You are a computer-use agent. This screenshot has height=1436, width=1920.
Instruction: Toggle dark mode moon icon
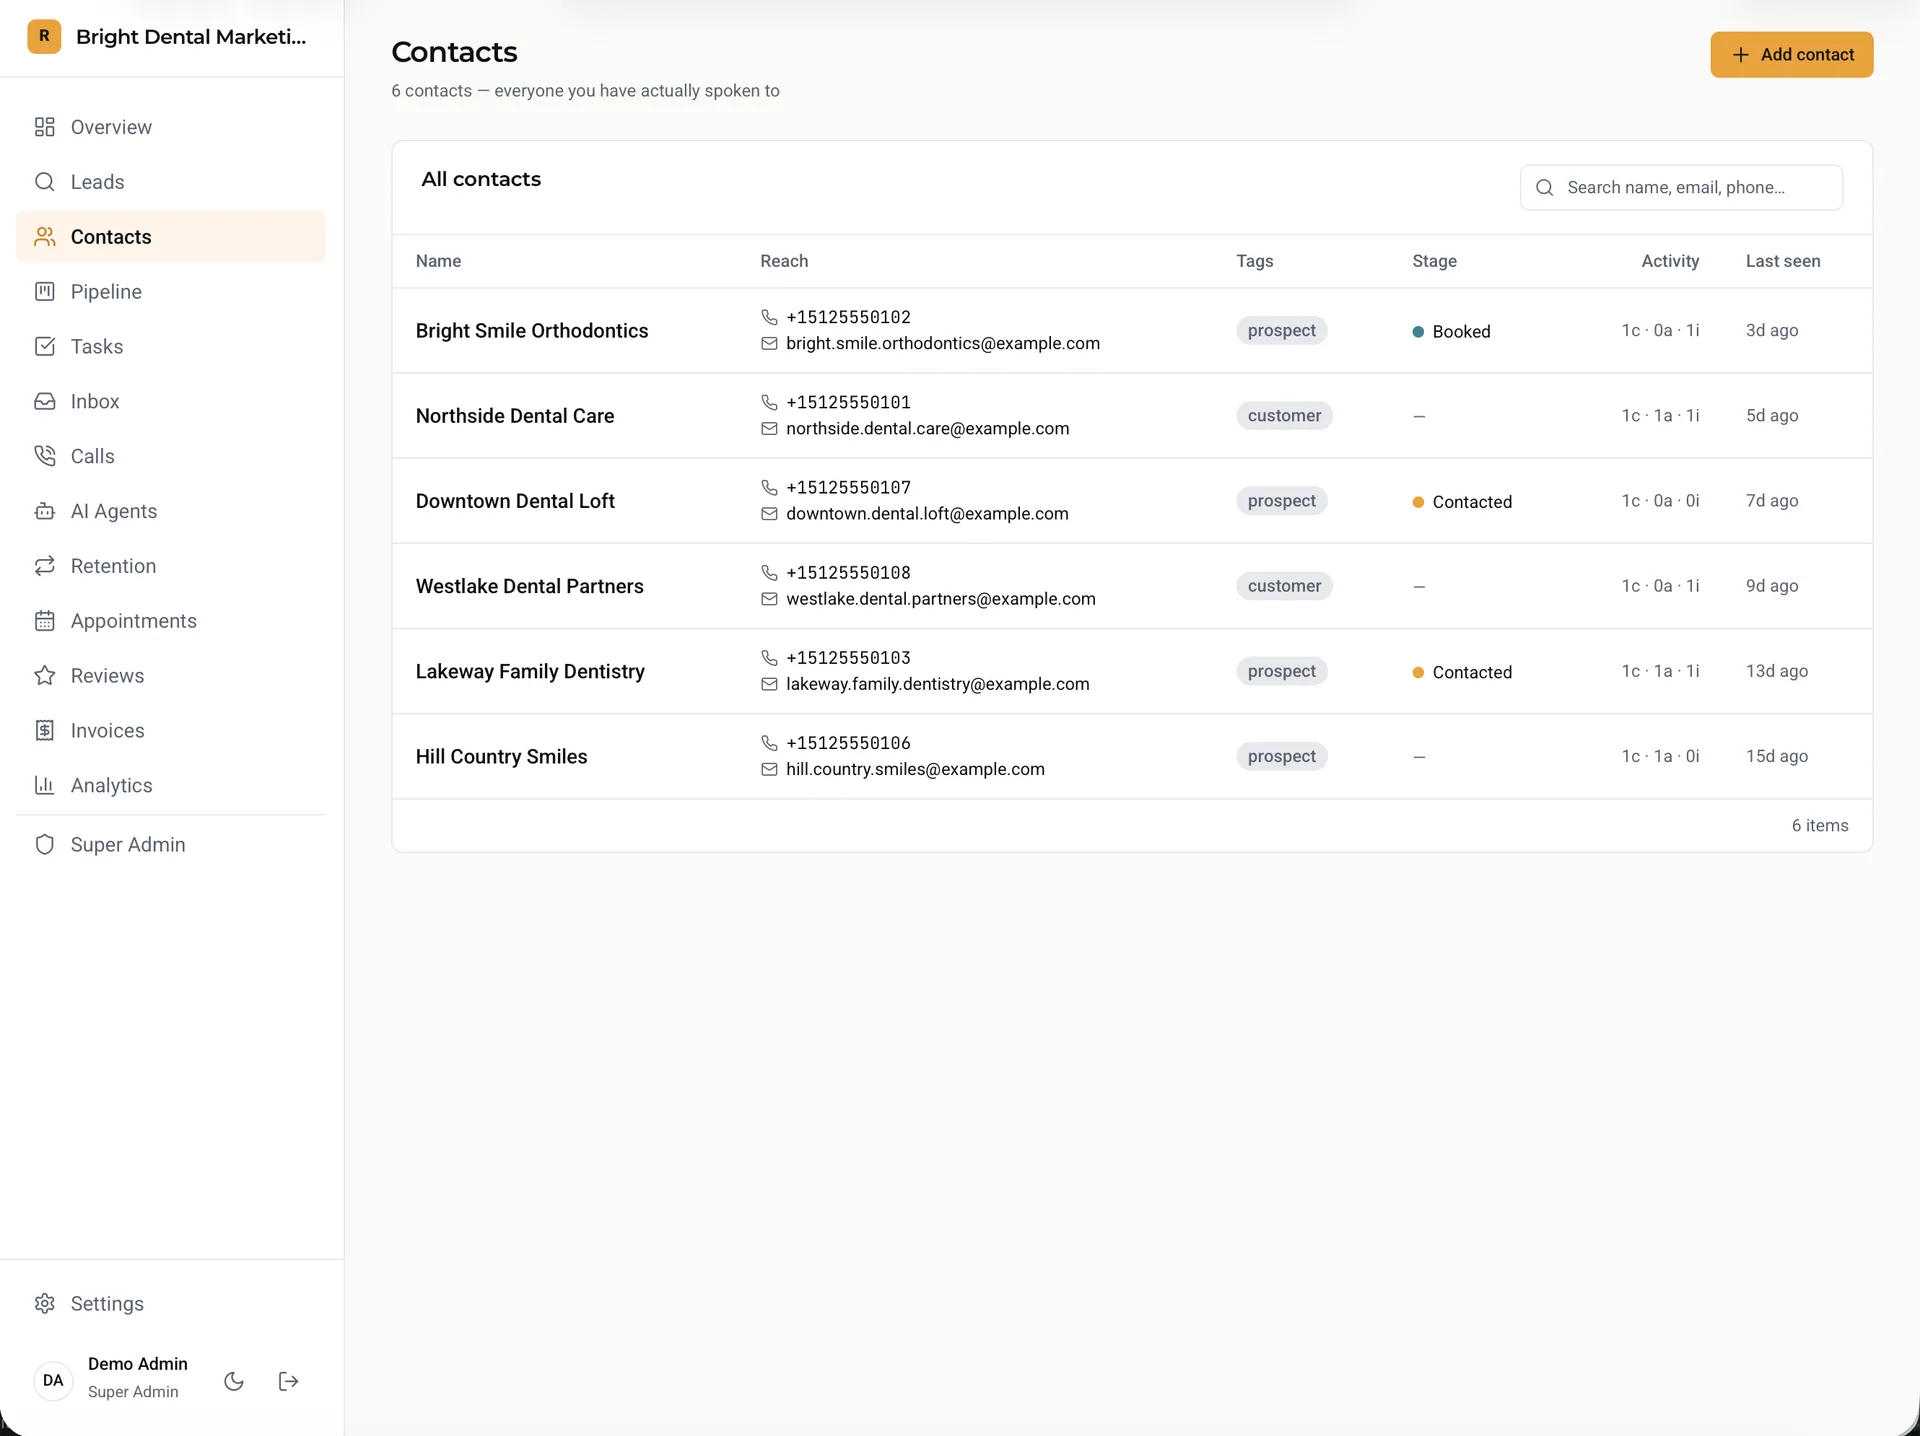234,1381
